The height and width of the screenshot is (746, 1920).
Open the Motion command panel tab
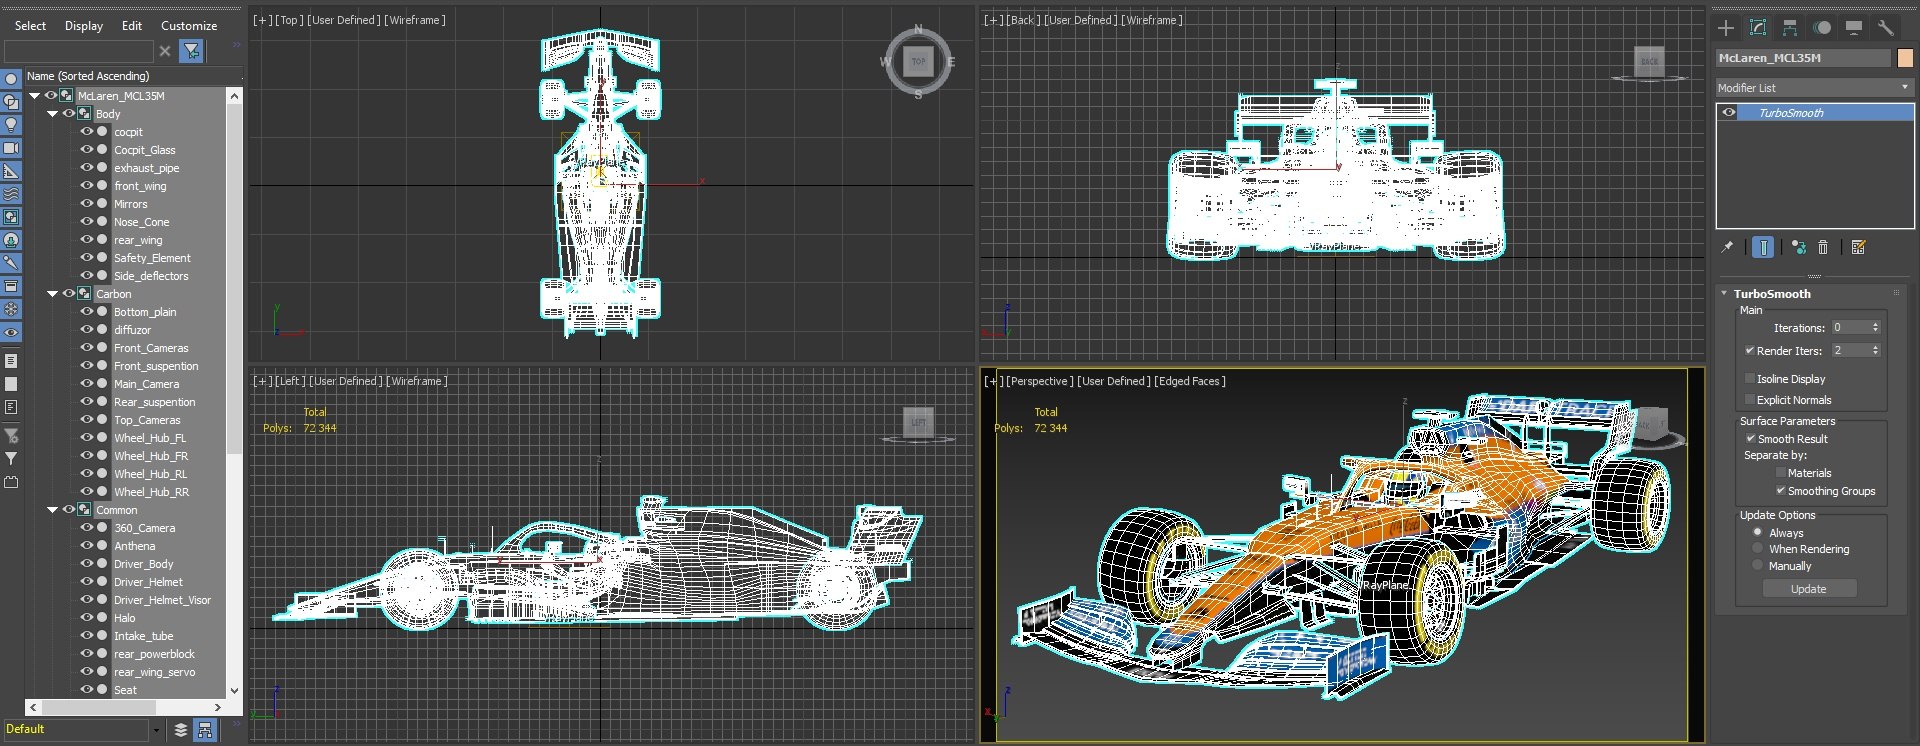tap(1822, 28)
